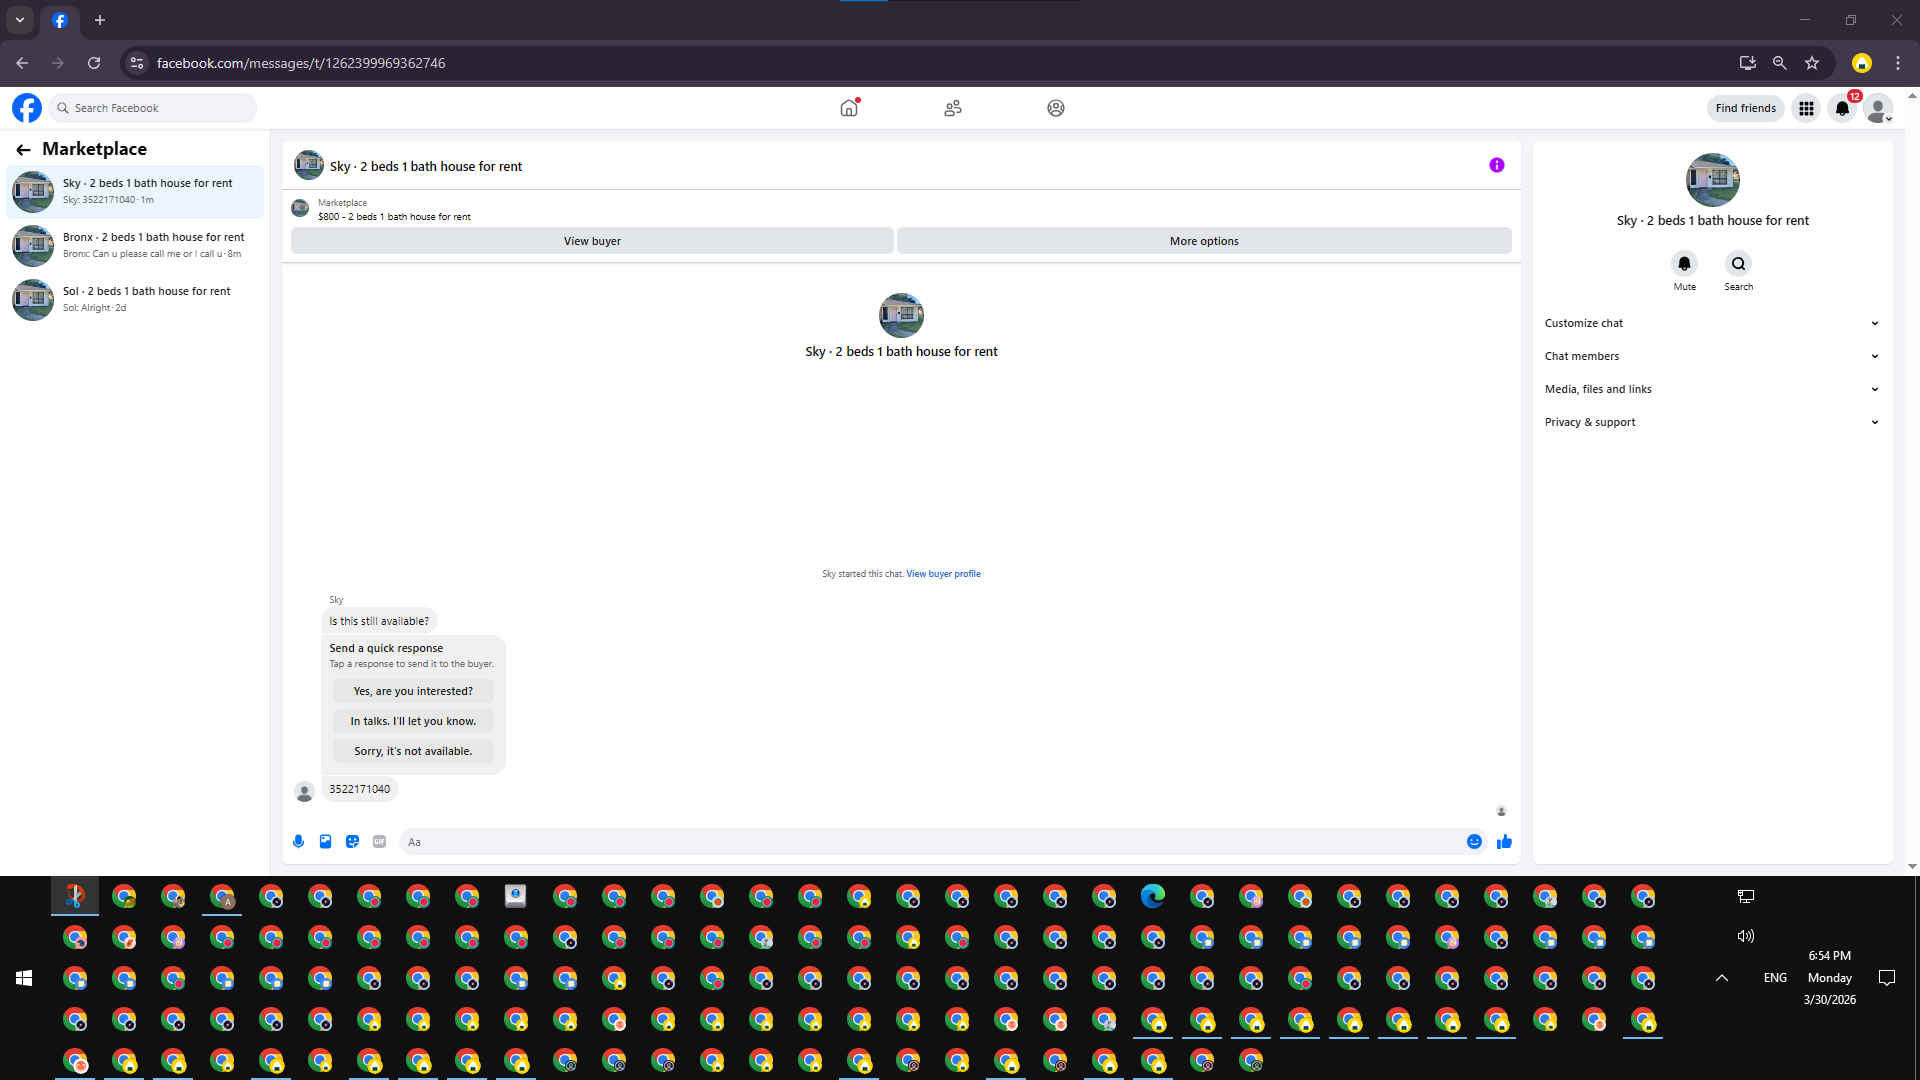Send a thumbs-up like
This screenshot has width=1920, height=1080.
coord(1504,842)
